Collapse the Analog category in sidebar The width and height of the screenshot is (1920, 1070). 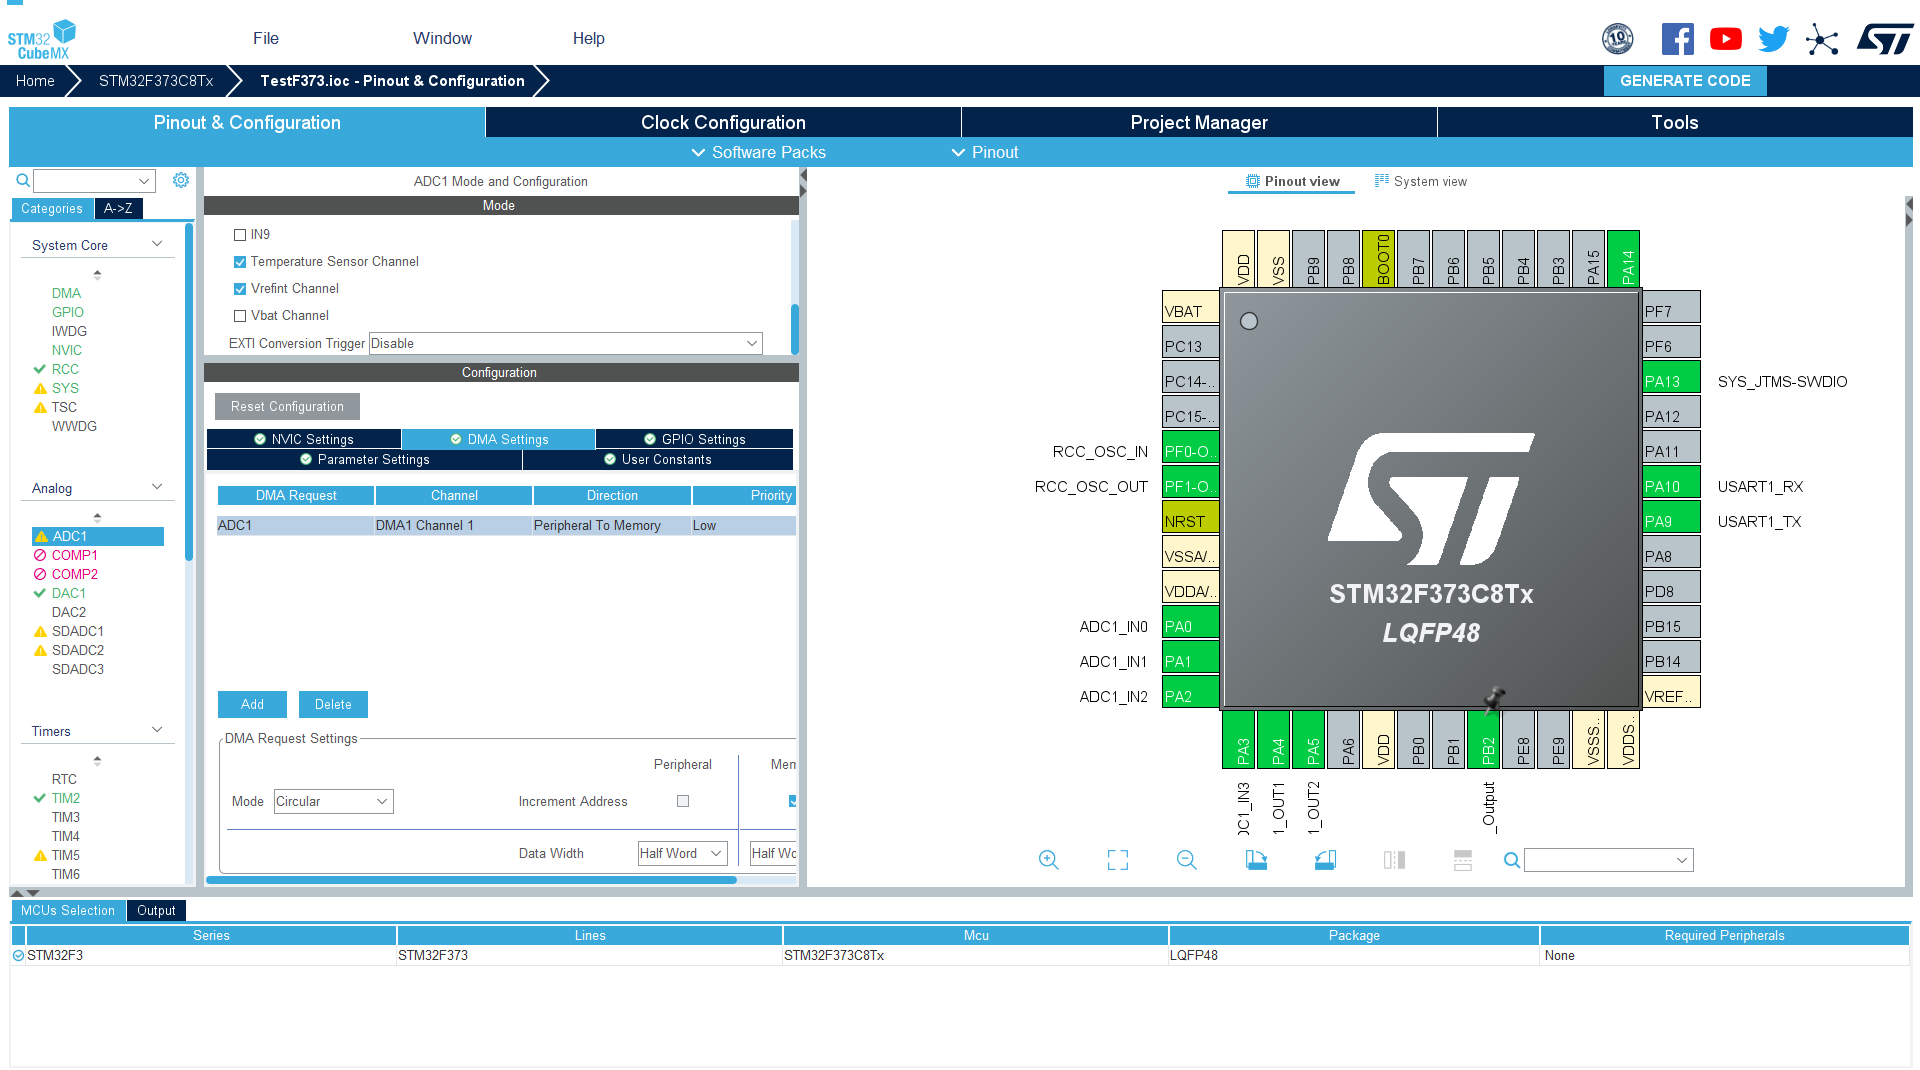coord(156,487)
